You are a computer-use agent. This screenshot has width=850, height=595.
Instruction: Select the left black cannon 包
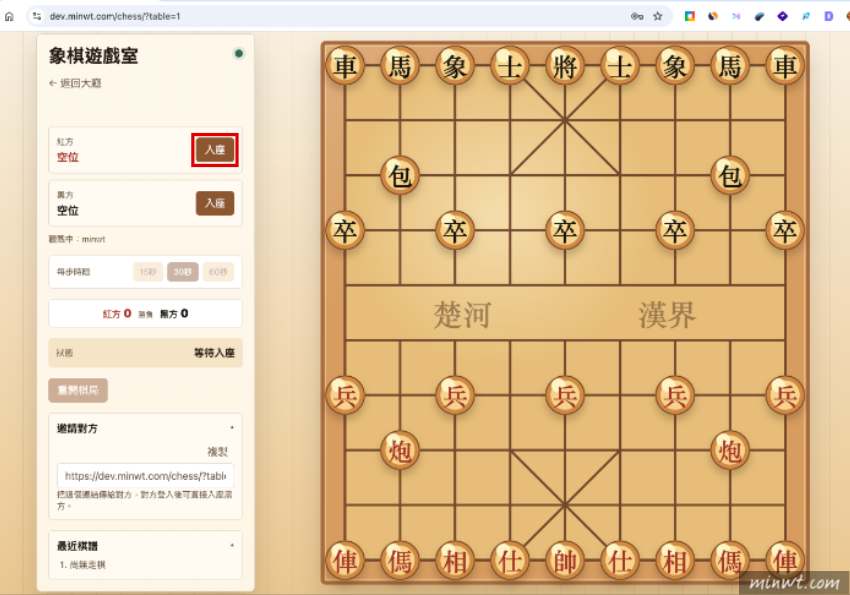tap(400, 176)
